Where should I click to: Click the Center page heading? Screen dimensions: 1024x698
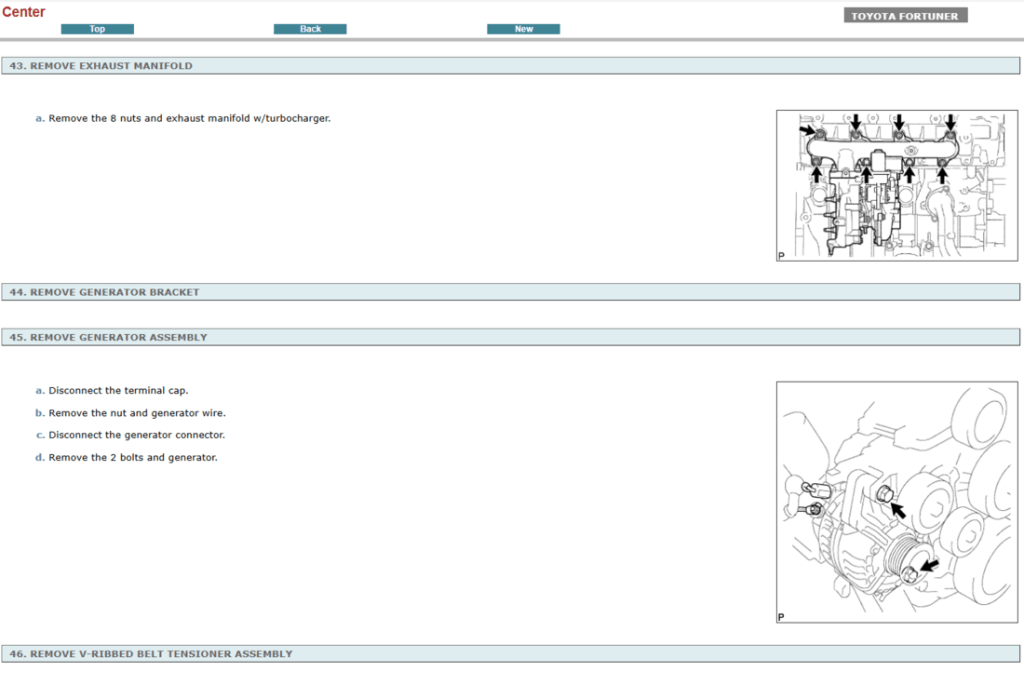24,11
